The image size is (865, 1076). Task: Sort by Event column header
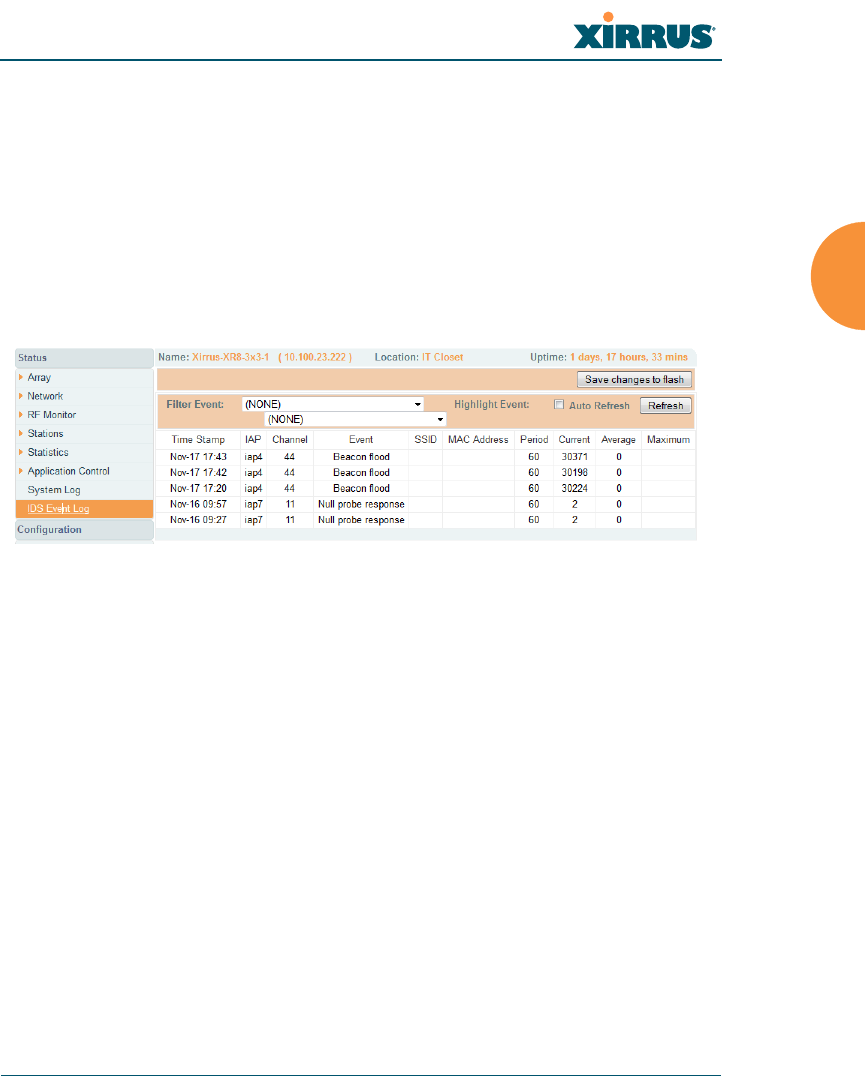point(361,439)
